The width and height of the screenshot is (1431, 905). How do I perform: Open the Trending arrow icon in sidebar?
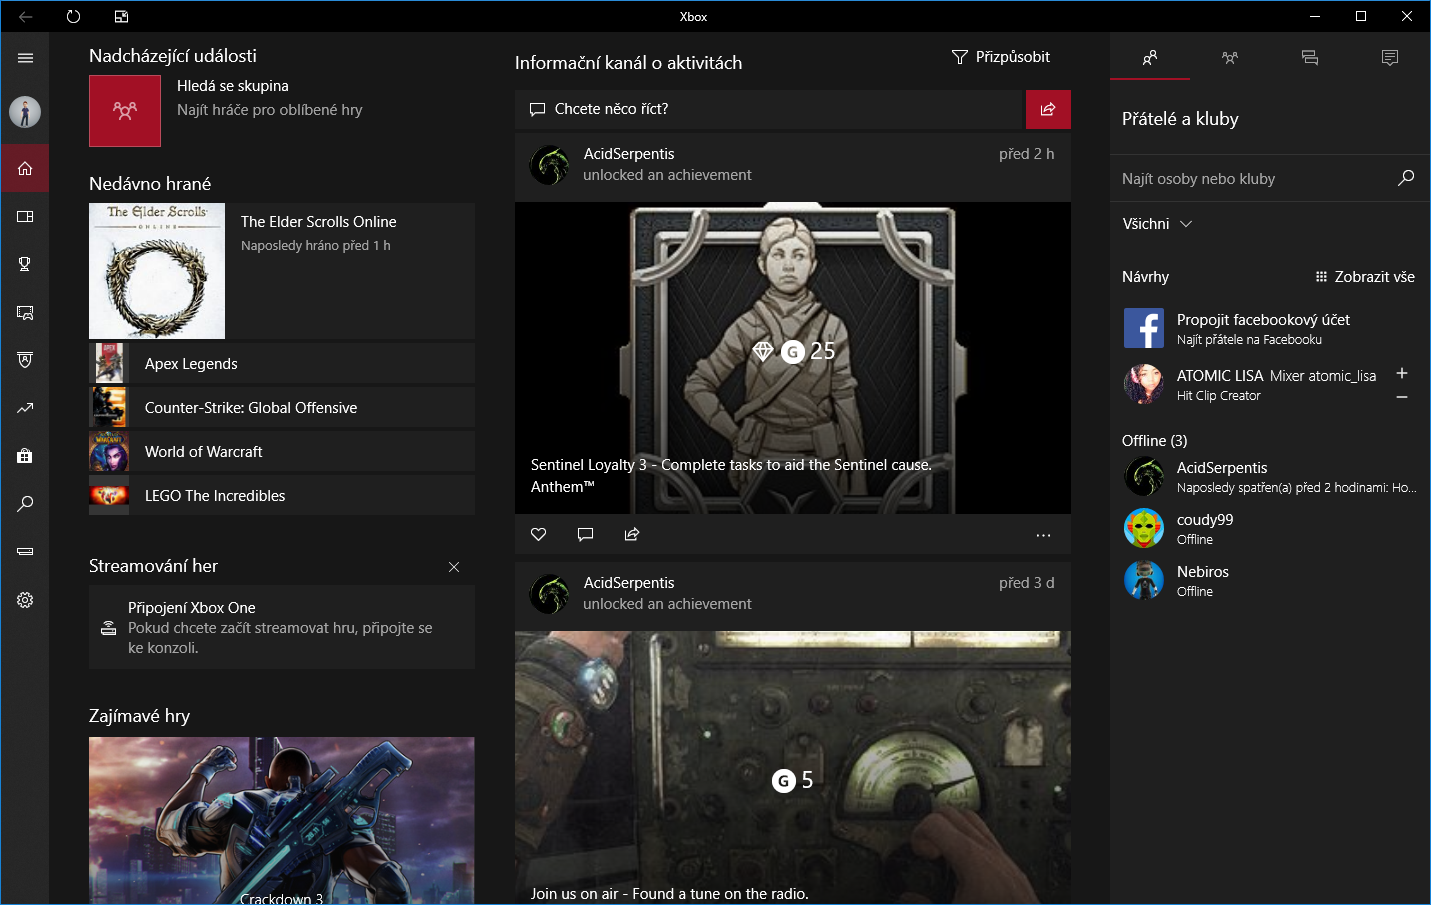tap(25, 408)
